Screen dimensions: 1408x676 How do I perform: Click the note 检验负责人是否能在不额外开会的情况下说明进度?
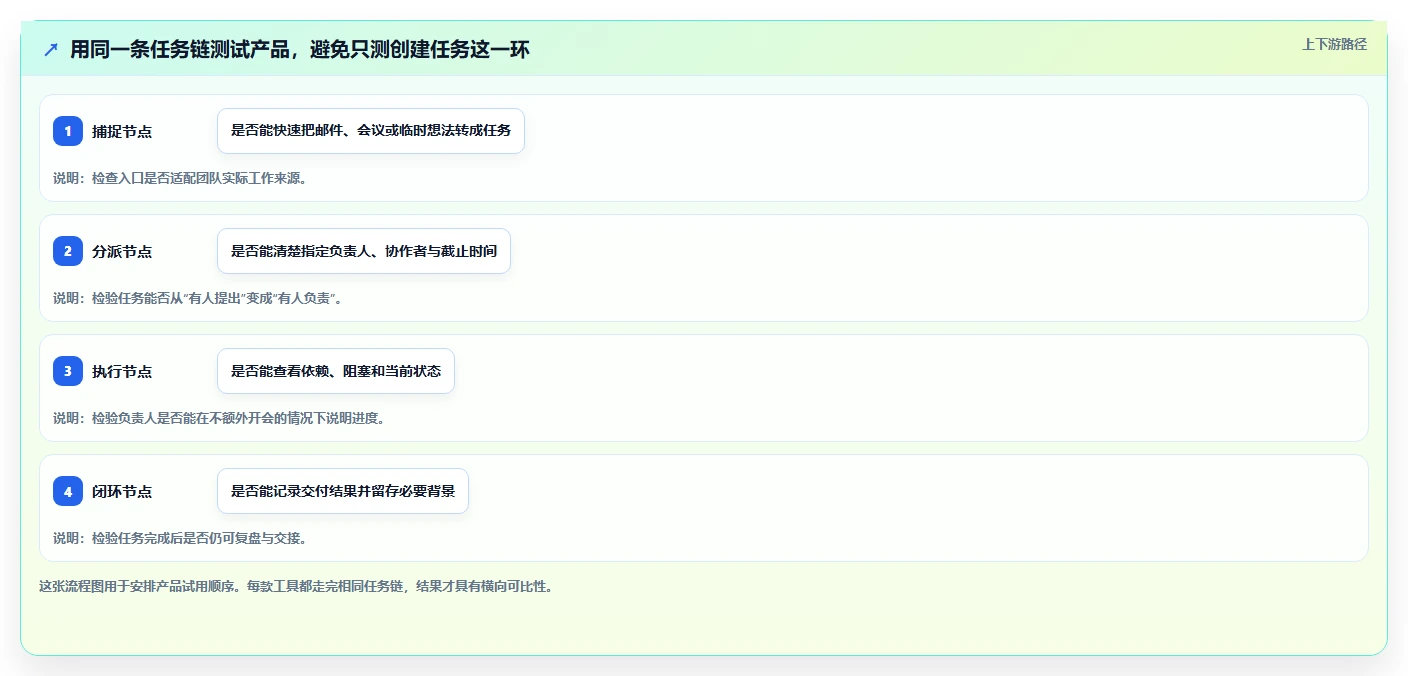pyautogui.click(x=219, y=418)
